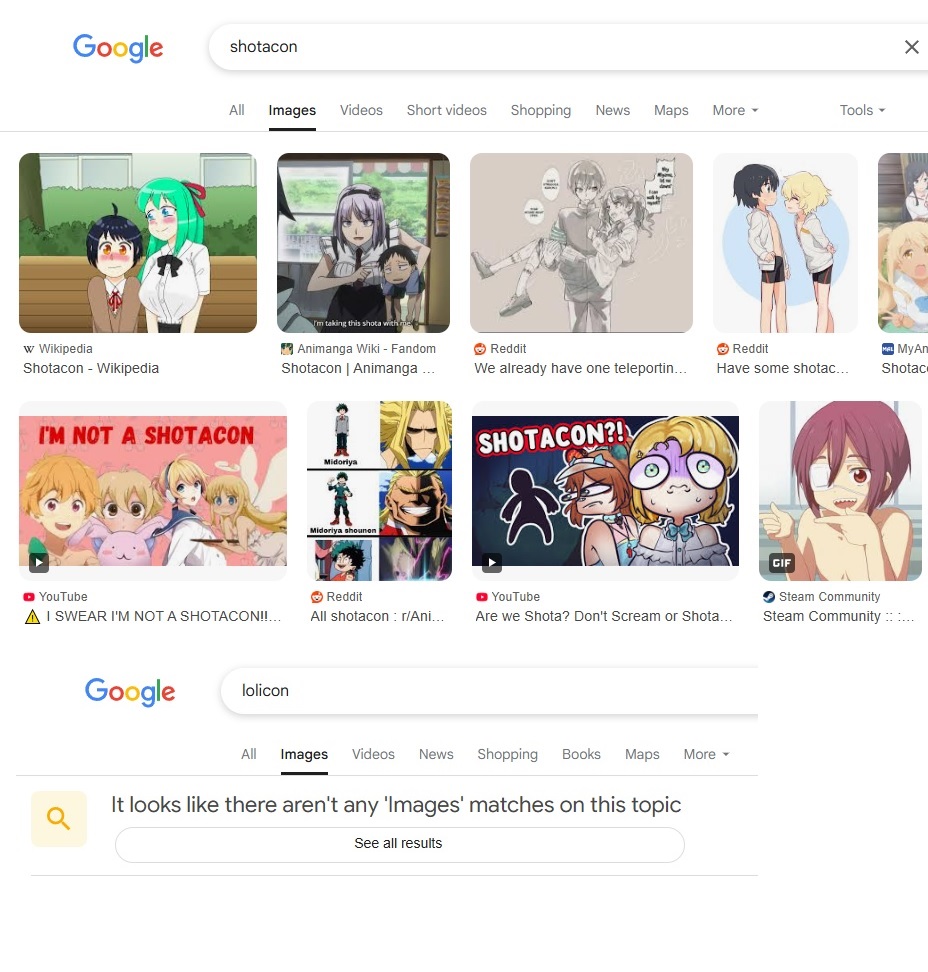This screenshot has height=972, width=928.
Task: Click the Wikipedia favicon under the first result
Action: coord(29,349)
